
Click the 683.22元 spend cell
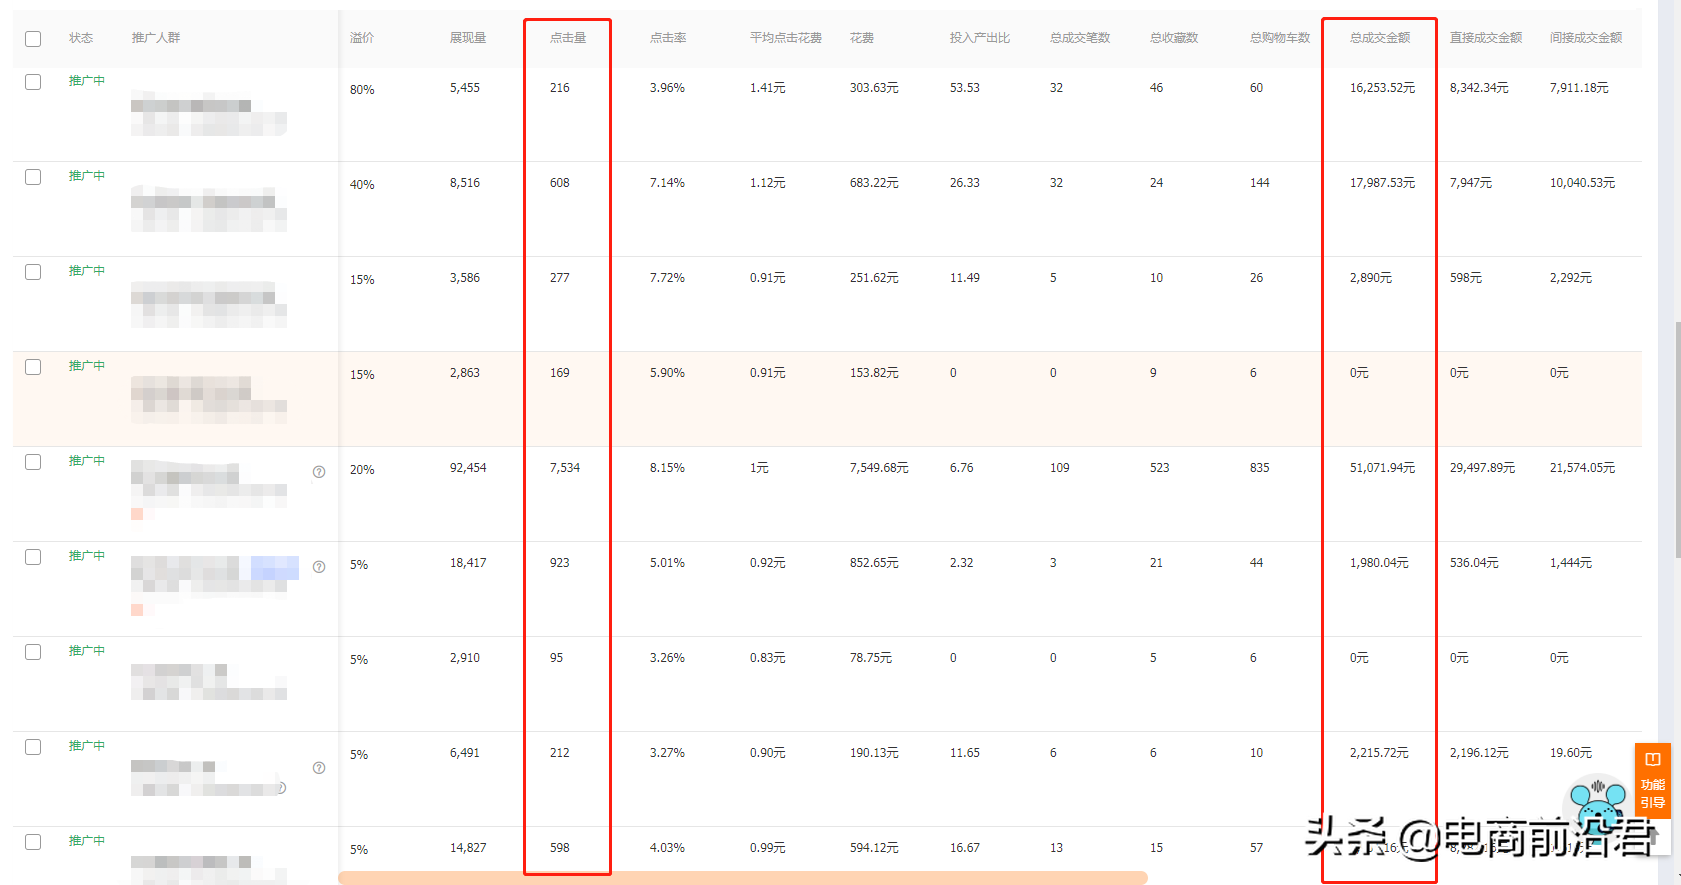click(x=874, y=183)
